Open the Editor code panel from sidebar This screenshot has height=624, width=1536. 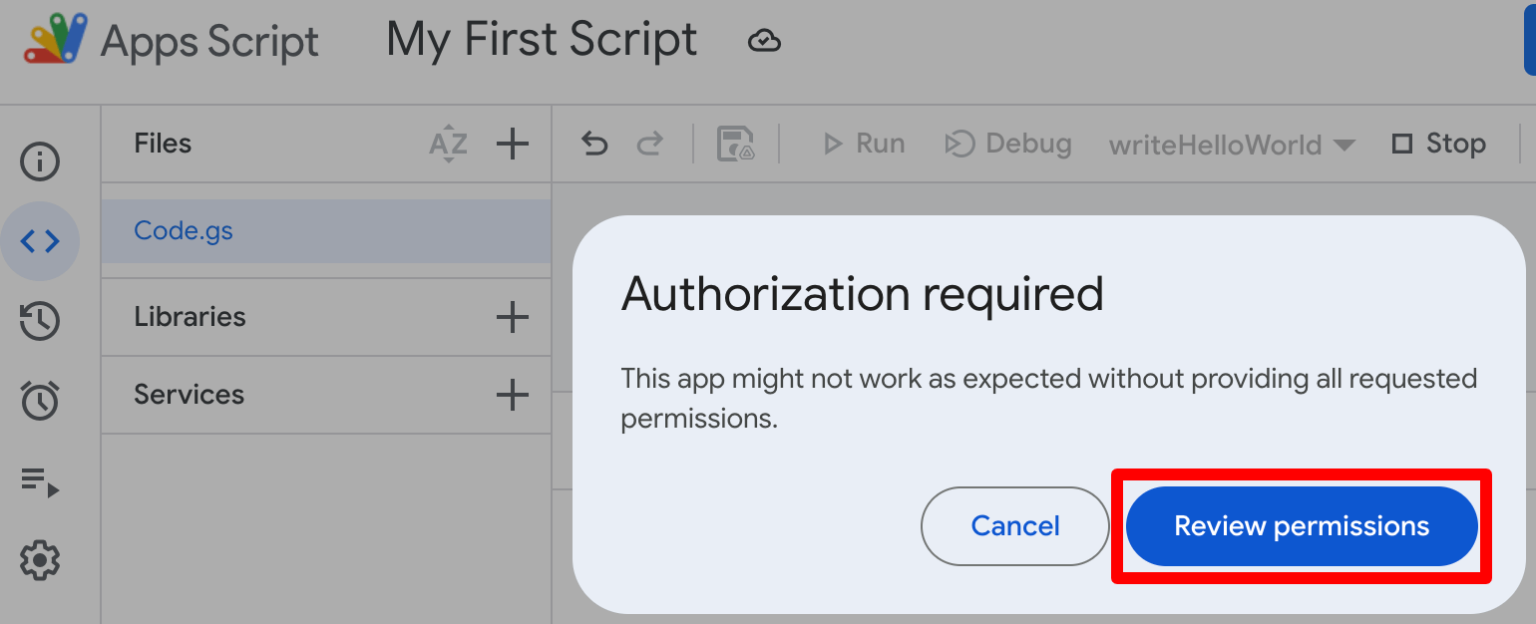click(x=40, y=241)
